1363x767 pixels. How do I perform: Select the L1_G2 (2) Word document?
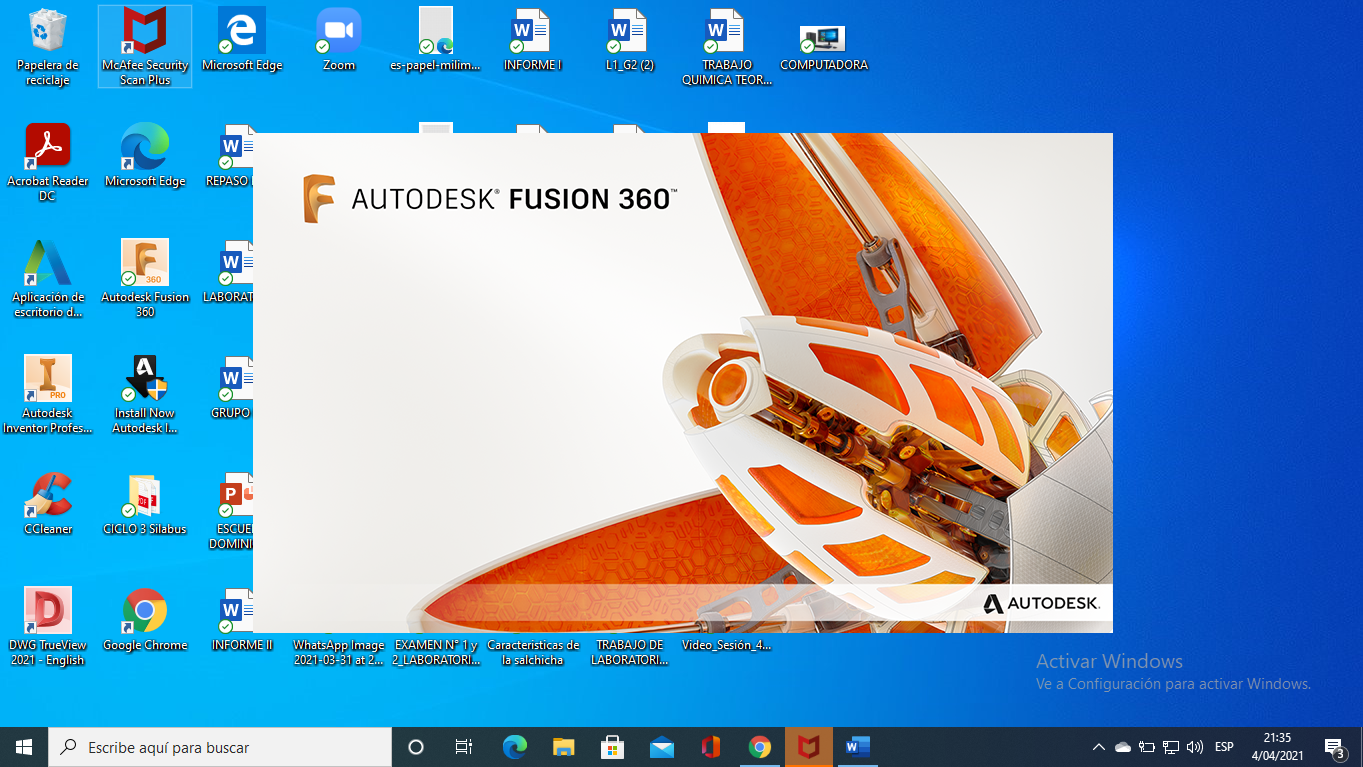(x=629, y=40)
